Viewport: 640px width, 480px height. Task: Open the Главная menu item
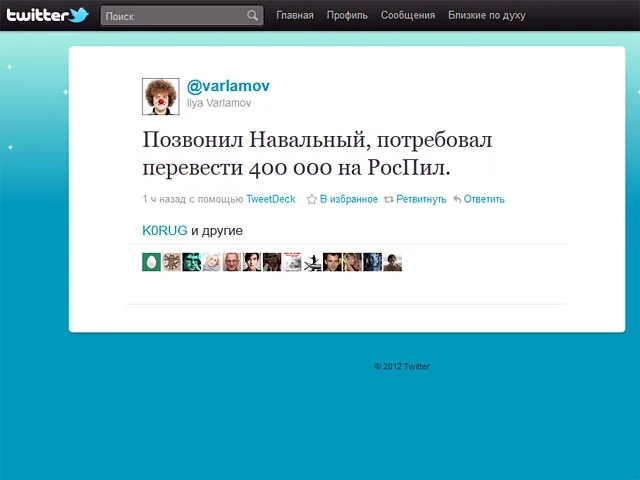point(295,15)
